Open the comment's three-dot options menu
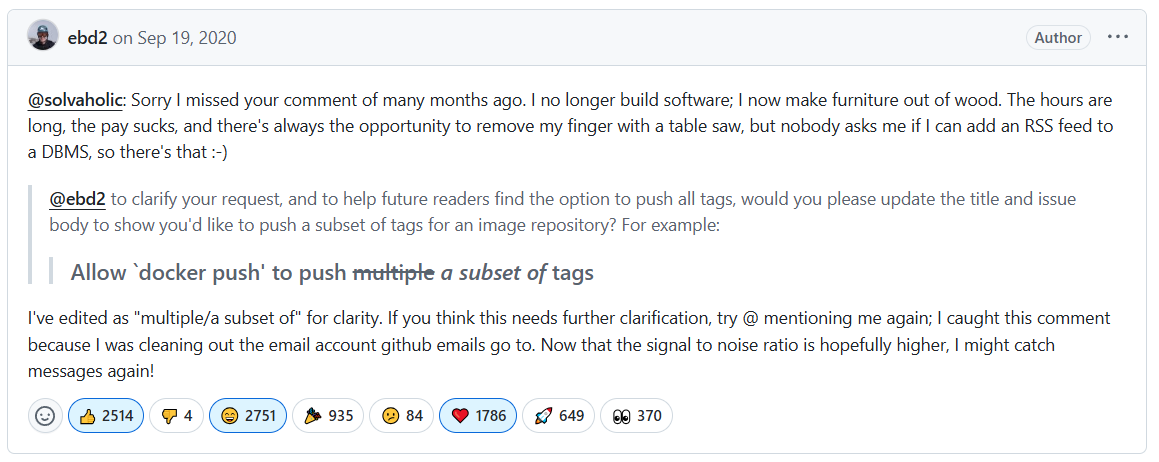Image resolution: width=1159 pixels, height=462 pixels. click(x=1118, y=38)
